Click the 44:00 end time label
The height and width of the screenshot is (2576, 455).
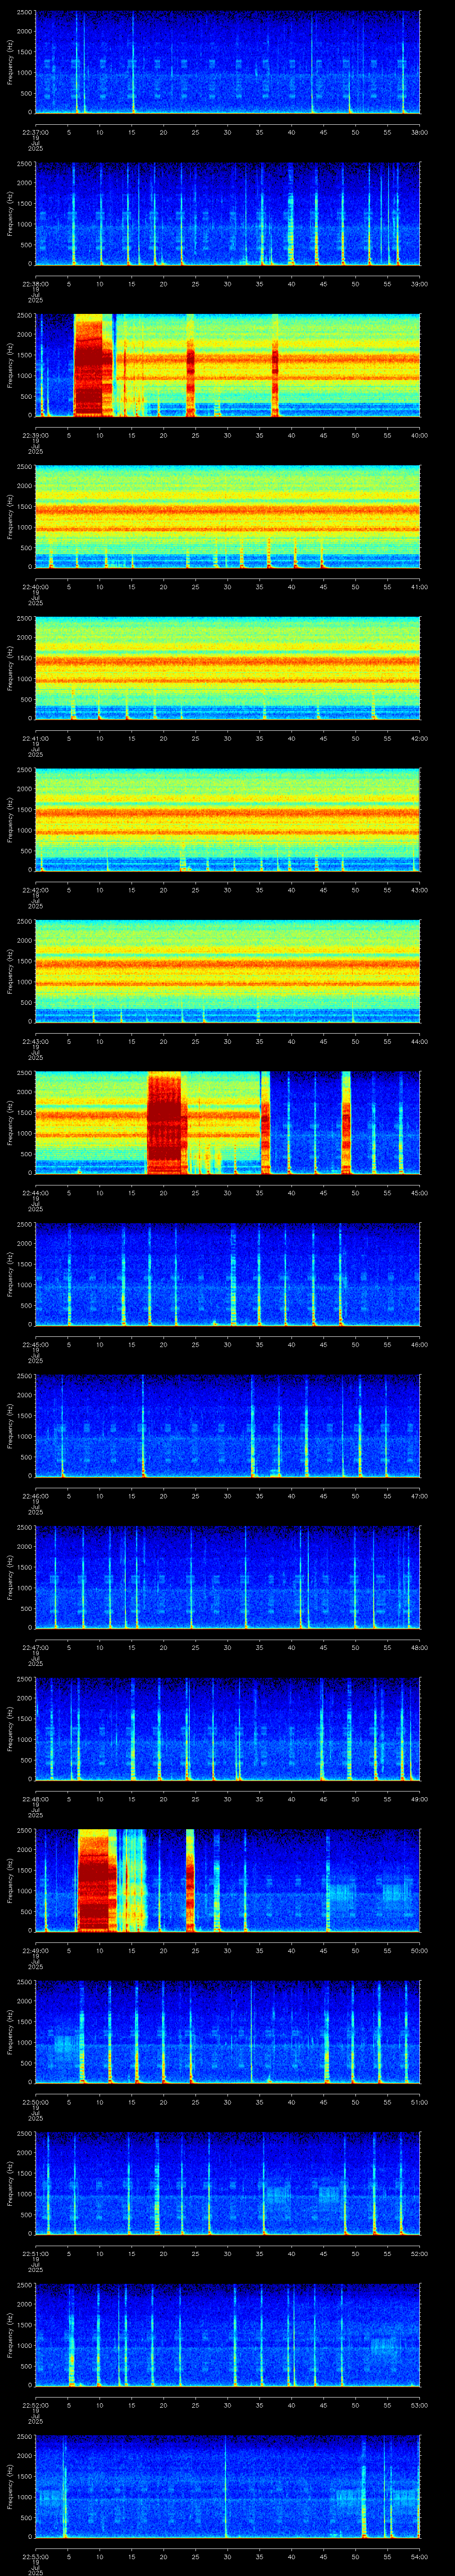pos(419,1041)
